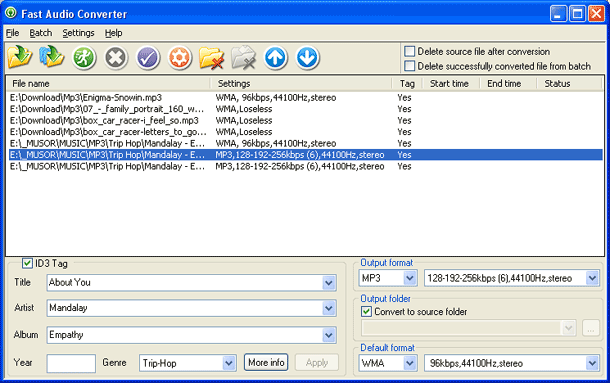Open settings with the orange gear icon

coord(179,58)
